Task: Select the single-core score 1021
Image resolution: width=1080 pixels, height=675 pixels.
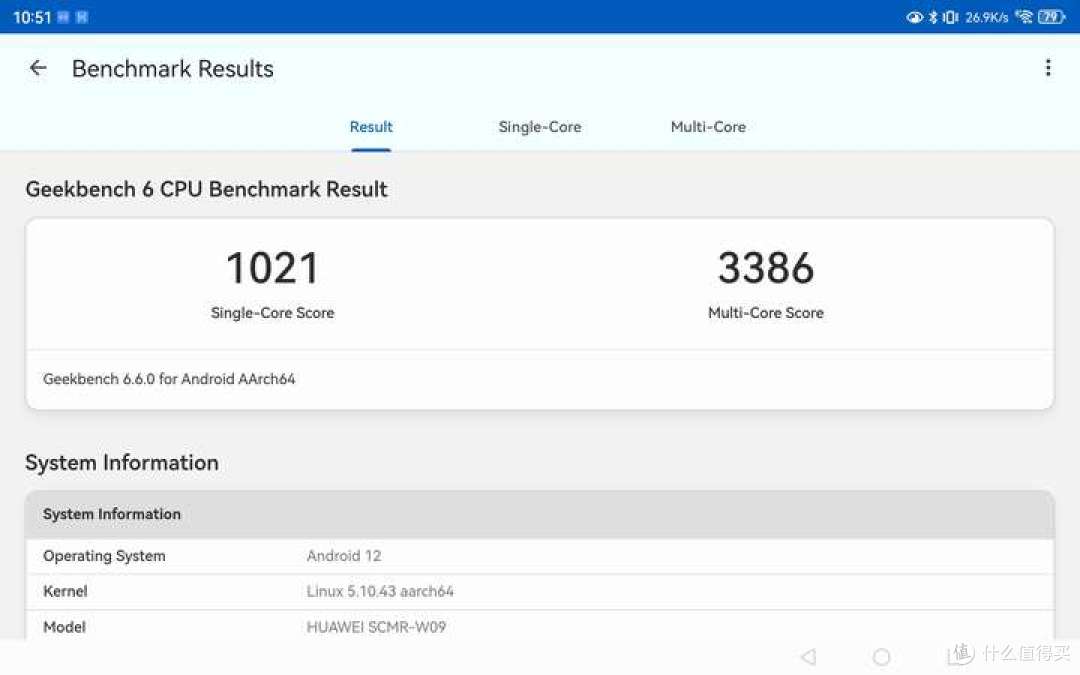Action: (272, 268)
